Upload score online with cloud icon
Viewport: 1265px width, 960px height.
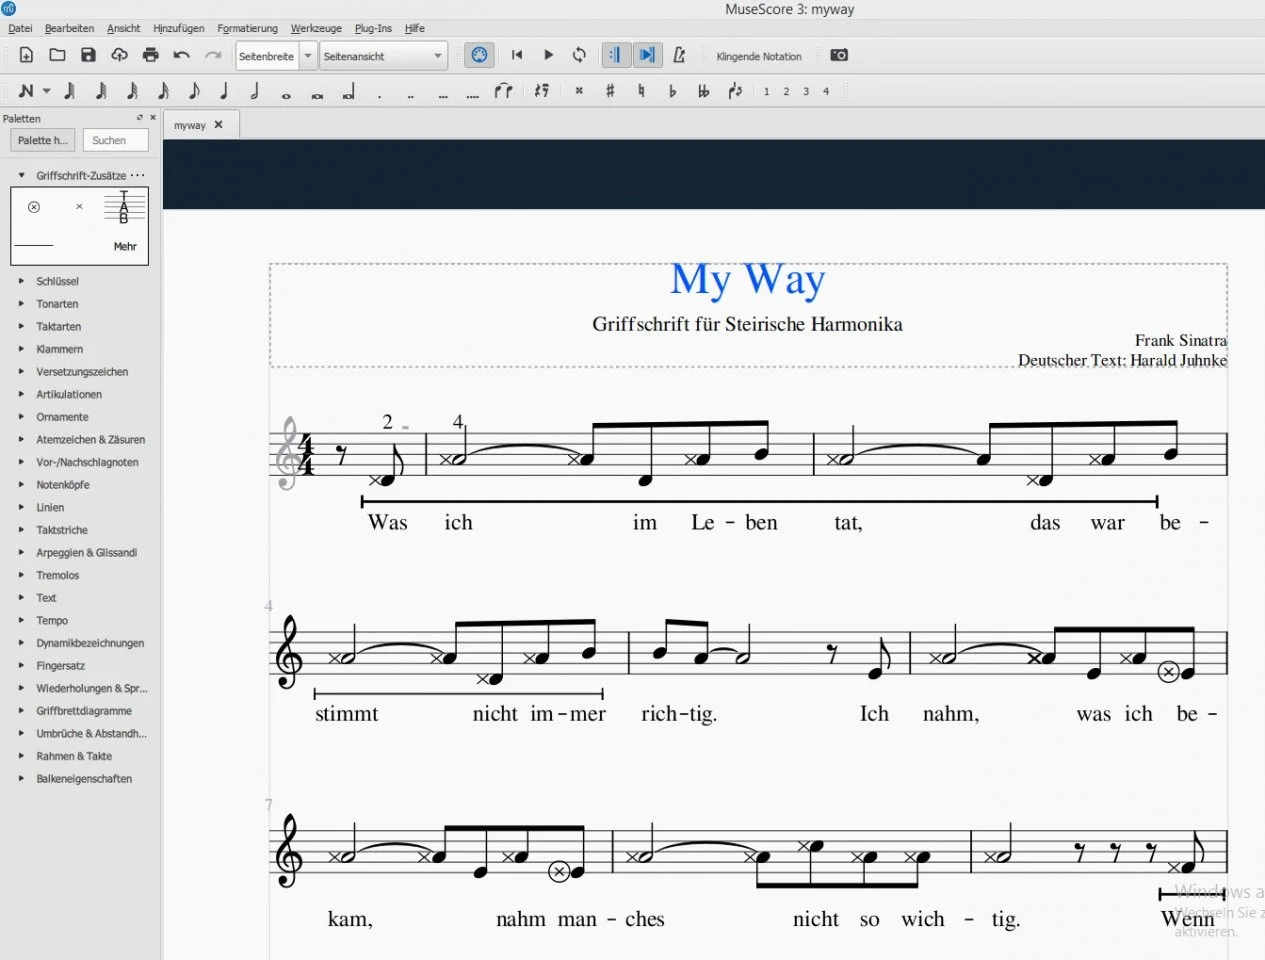point(119,55)
